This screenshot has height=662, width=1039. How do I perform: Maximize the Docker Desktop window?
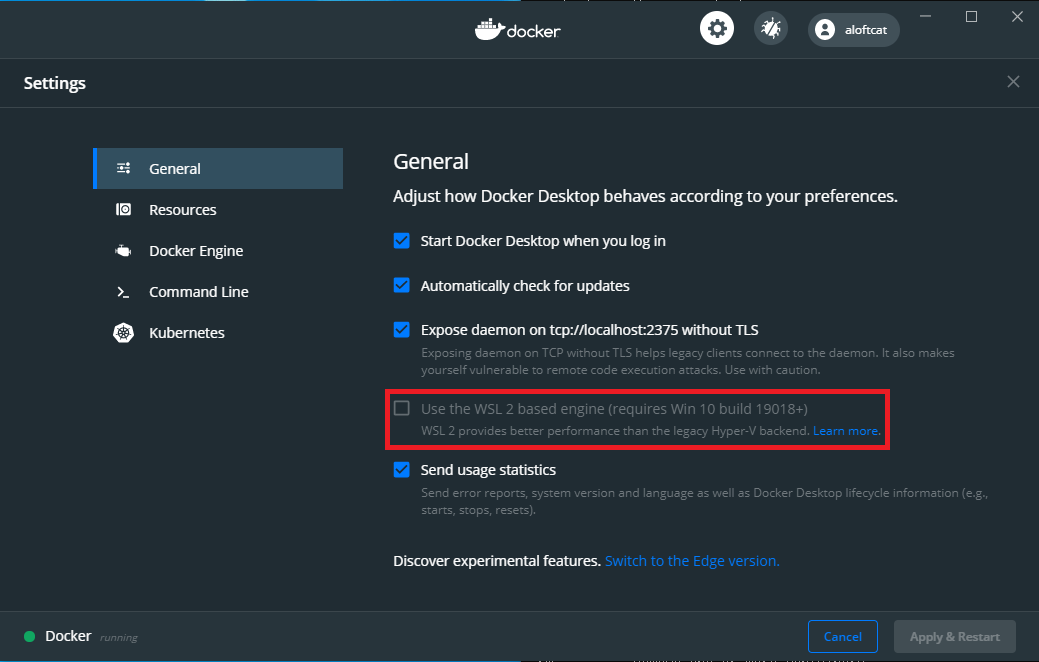pyautogui.click(x=971, y=17)
